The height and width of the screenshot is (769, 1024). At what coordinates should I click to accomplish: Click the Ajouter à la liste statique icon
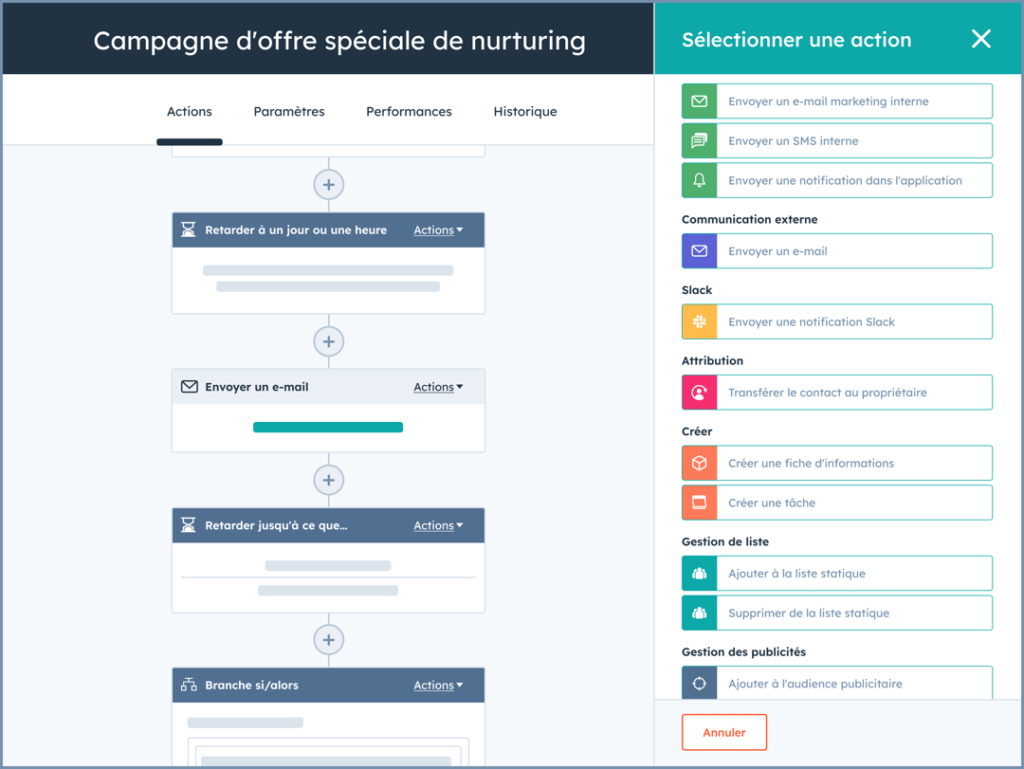699,574
